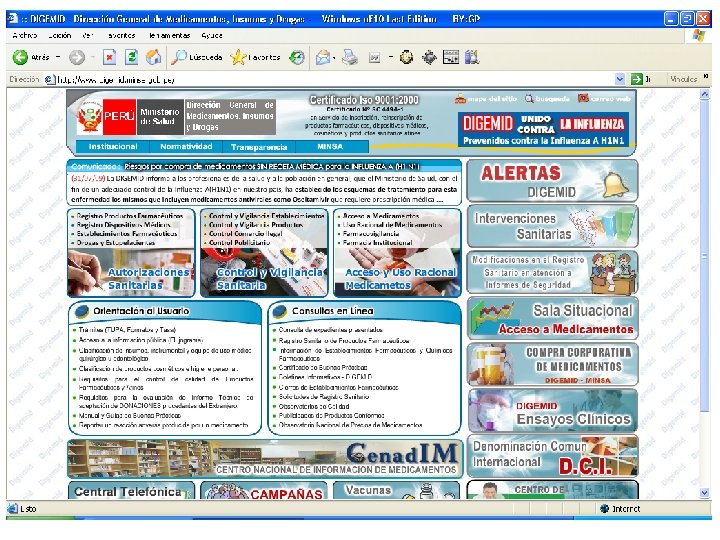Open the DIGEMID Ensayos Clínicos banner
This screenshot has height=540, width=720.
click(552, 411)
